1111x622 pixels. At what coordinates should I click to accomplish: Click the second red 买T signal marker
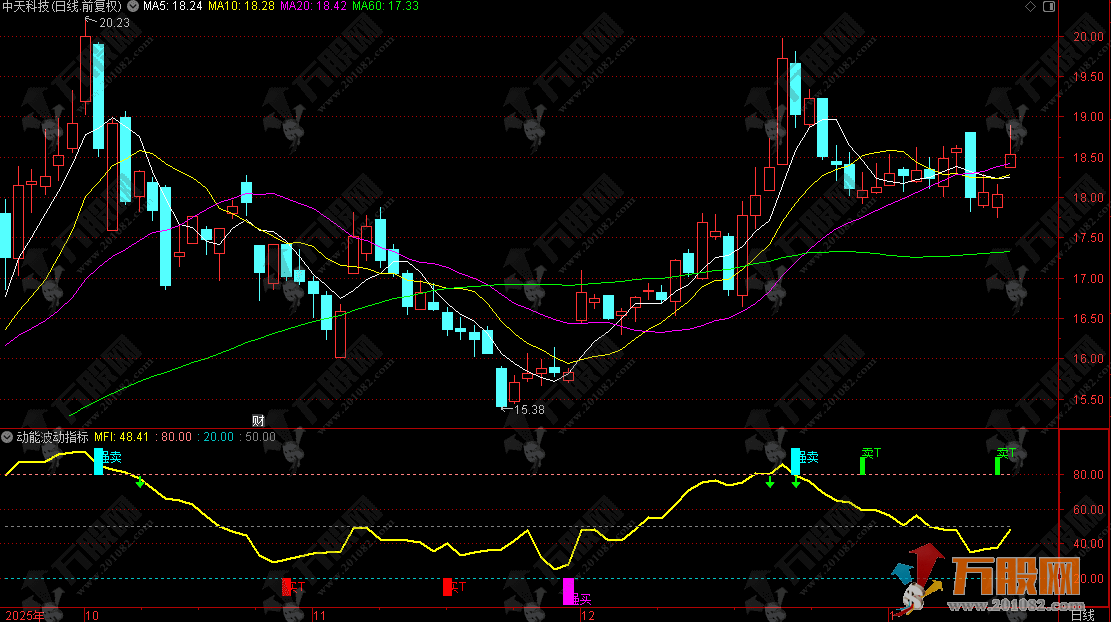[x=454, y=587]
